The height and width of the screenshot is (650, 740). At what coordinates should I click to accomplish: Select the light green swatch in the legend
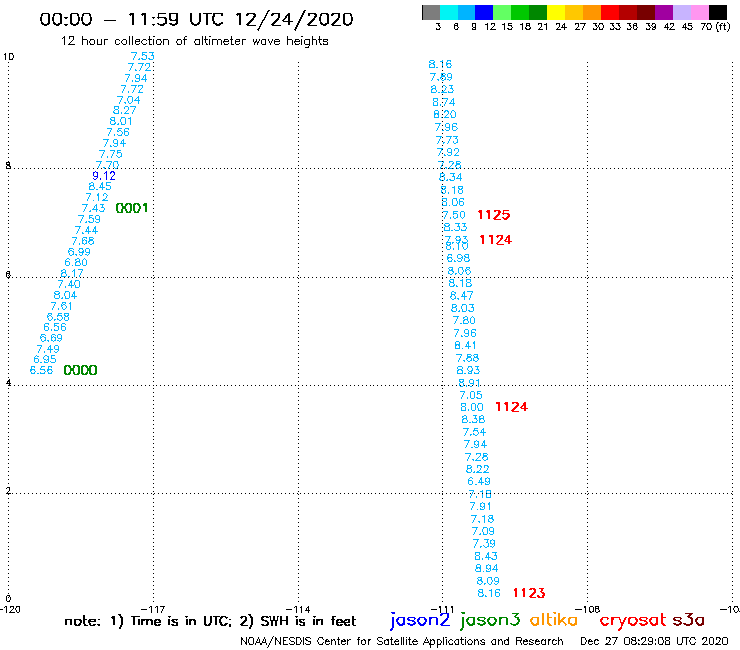pyautogui.click(x=503, y=12)
